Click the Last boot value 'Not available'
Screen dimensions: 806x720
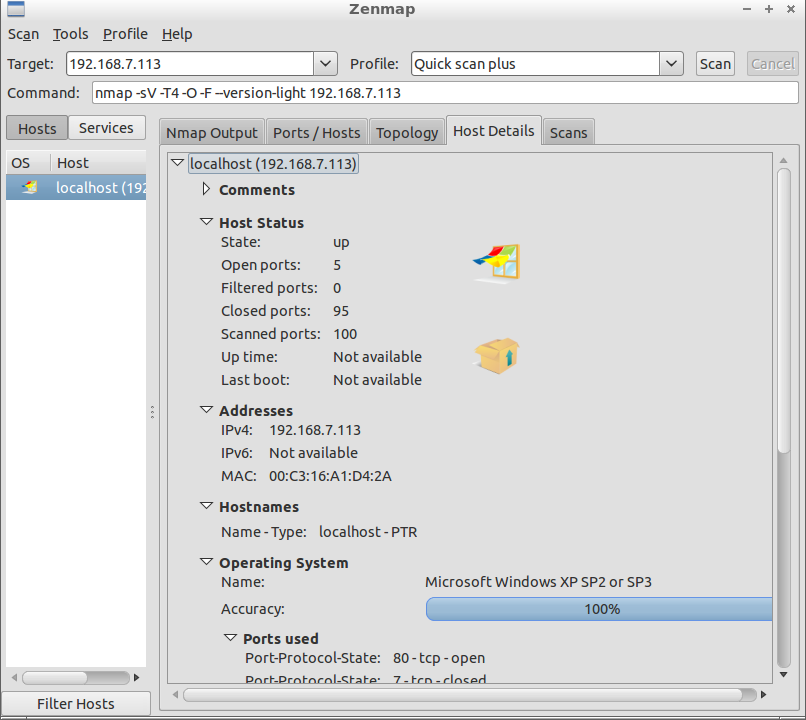point(377,380)
